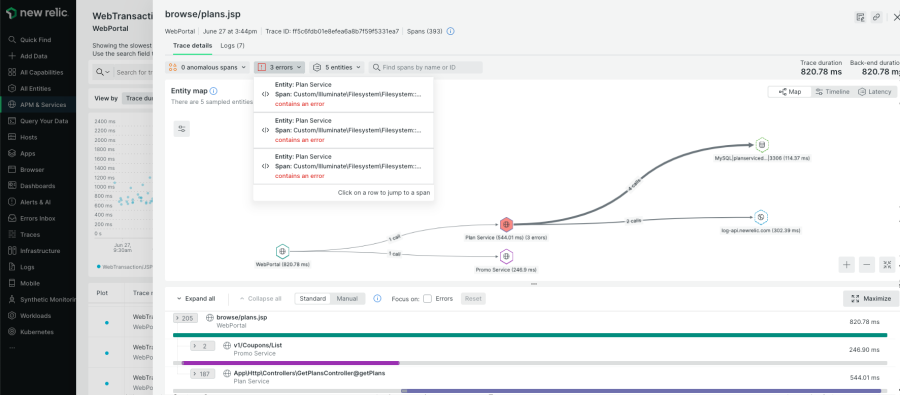
Task: Jump to second Plan Service error span
Action: [x=343, y=130]
